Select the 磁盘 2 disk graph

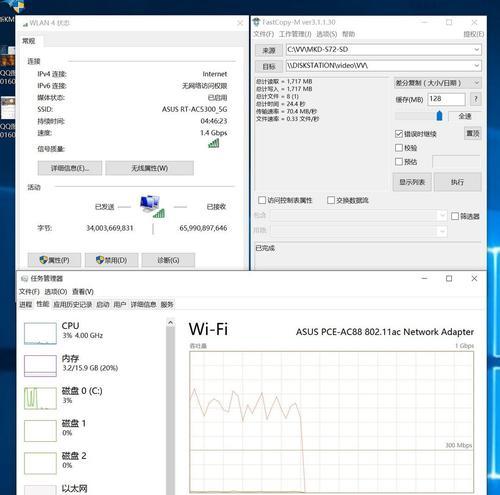coord(40,463)
